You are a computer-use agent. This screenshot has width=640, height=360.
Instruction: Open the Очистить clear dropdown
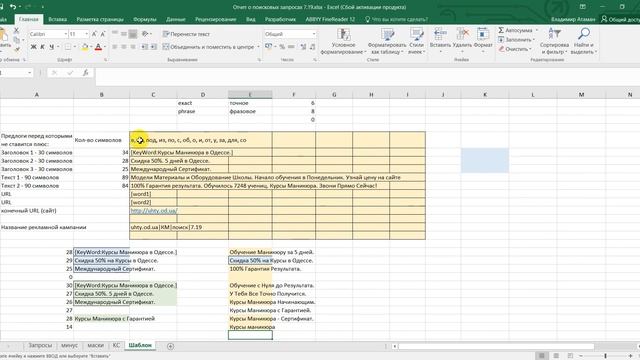[x=515, y=49]
